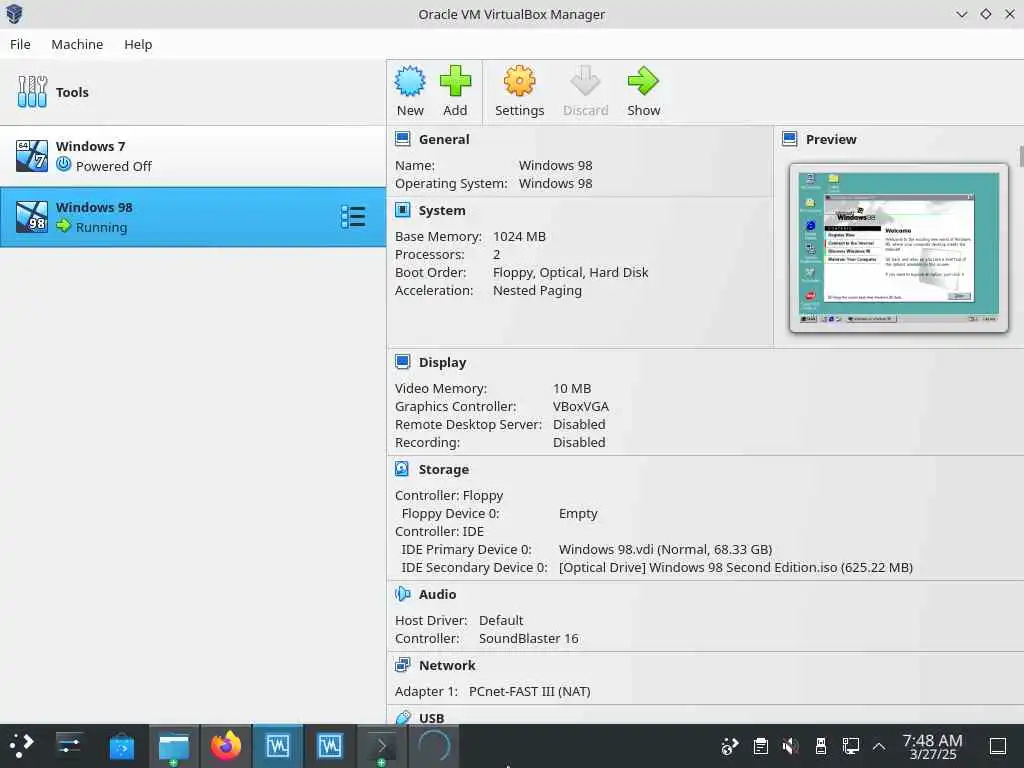
Task: Click the Video Memory 10 MB value
Action: (x=571, y=389)
